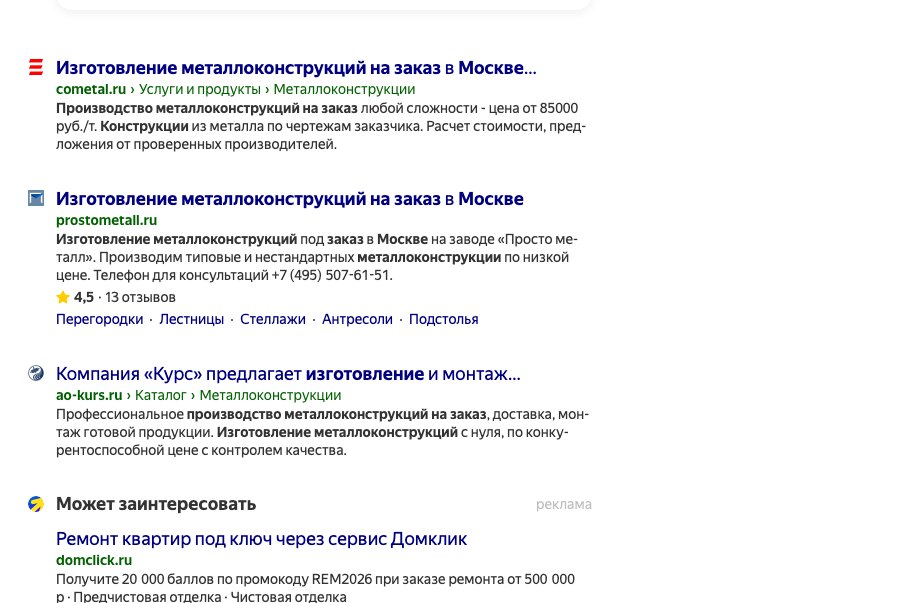900x603 pixels.
Task: Go to 'Перегородки' sitelink
Action: click(x=99, y=319)
